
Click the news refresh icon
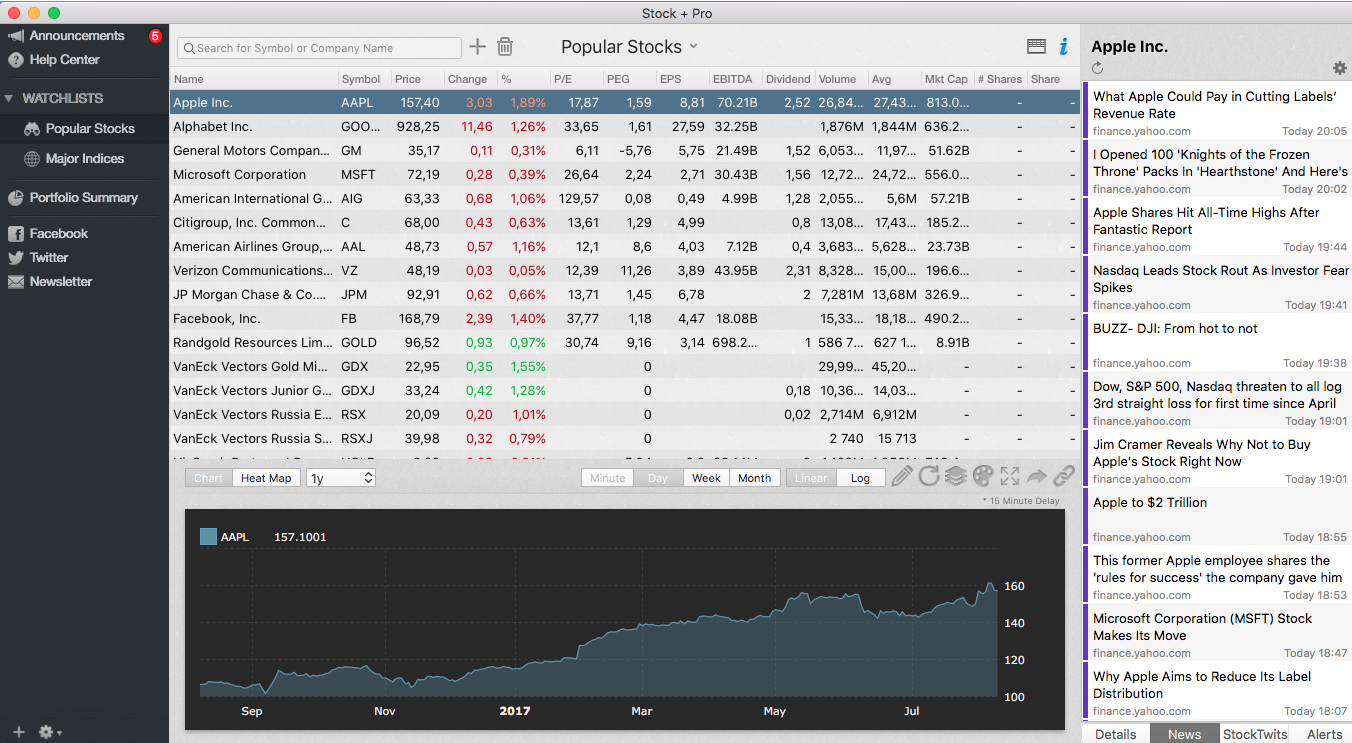1097,68
